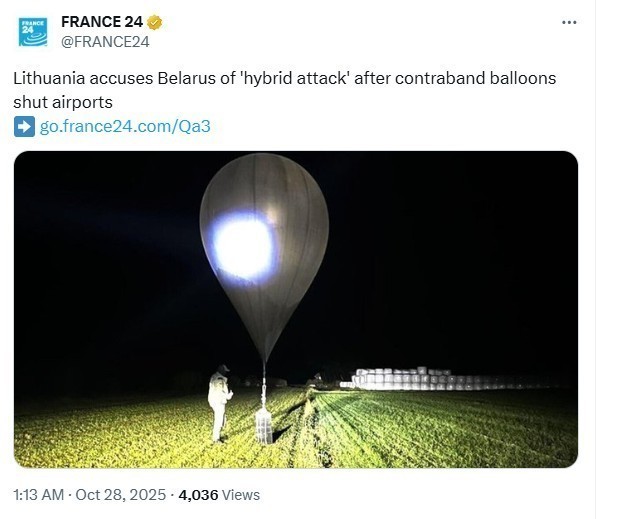Open the three-dot more options menu
The height and width of the screenshot is (519, 623).
pyautogui.click(x=569, y=22)
